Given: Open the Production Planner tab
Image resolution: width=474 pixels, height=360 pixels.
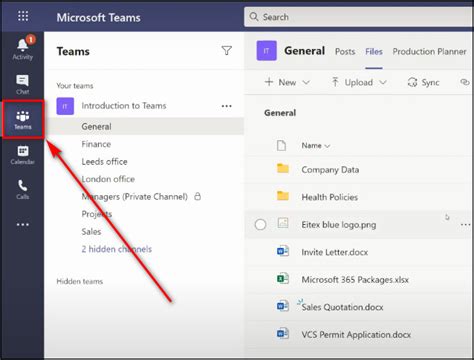Looking at the screenshot, I should 429,52.
